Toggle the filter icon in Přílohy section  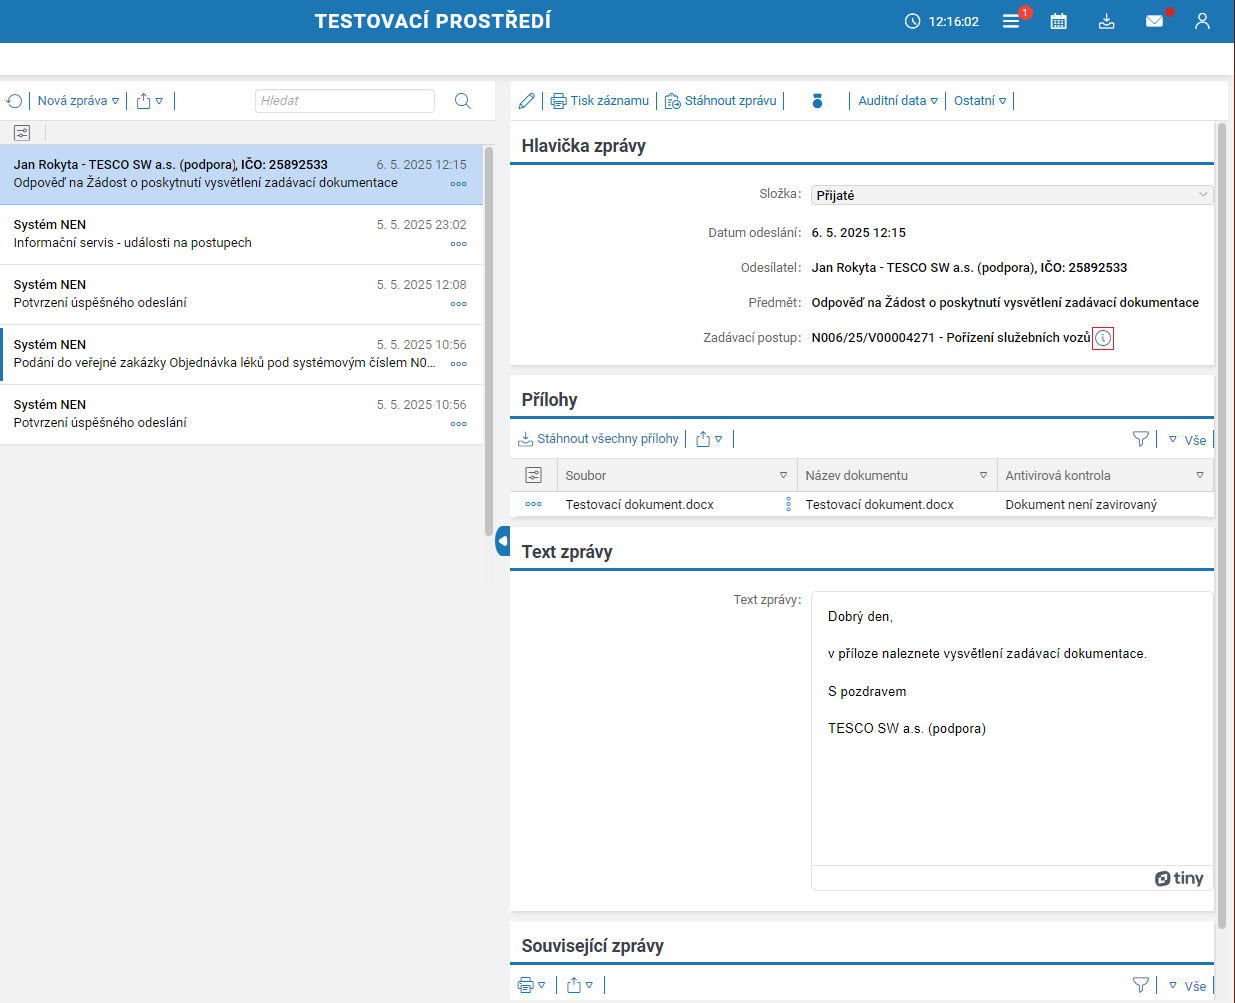pos(1140,439)
